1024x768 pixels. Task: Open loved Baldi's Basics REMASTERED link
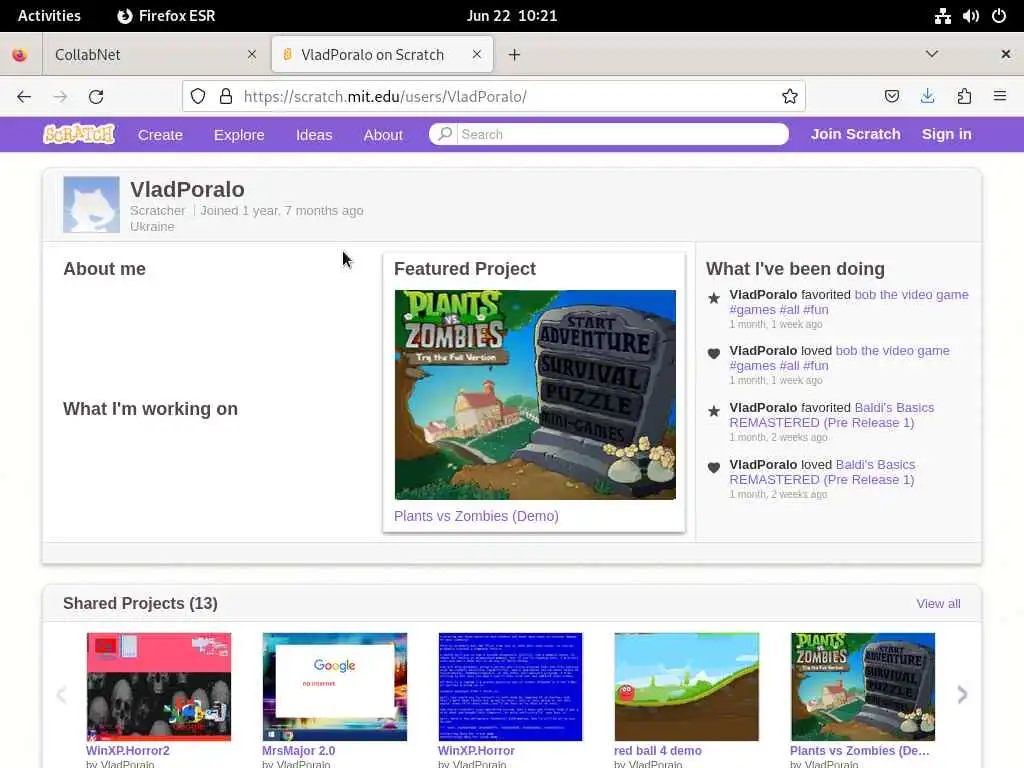tap(822, 472)
